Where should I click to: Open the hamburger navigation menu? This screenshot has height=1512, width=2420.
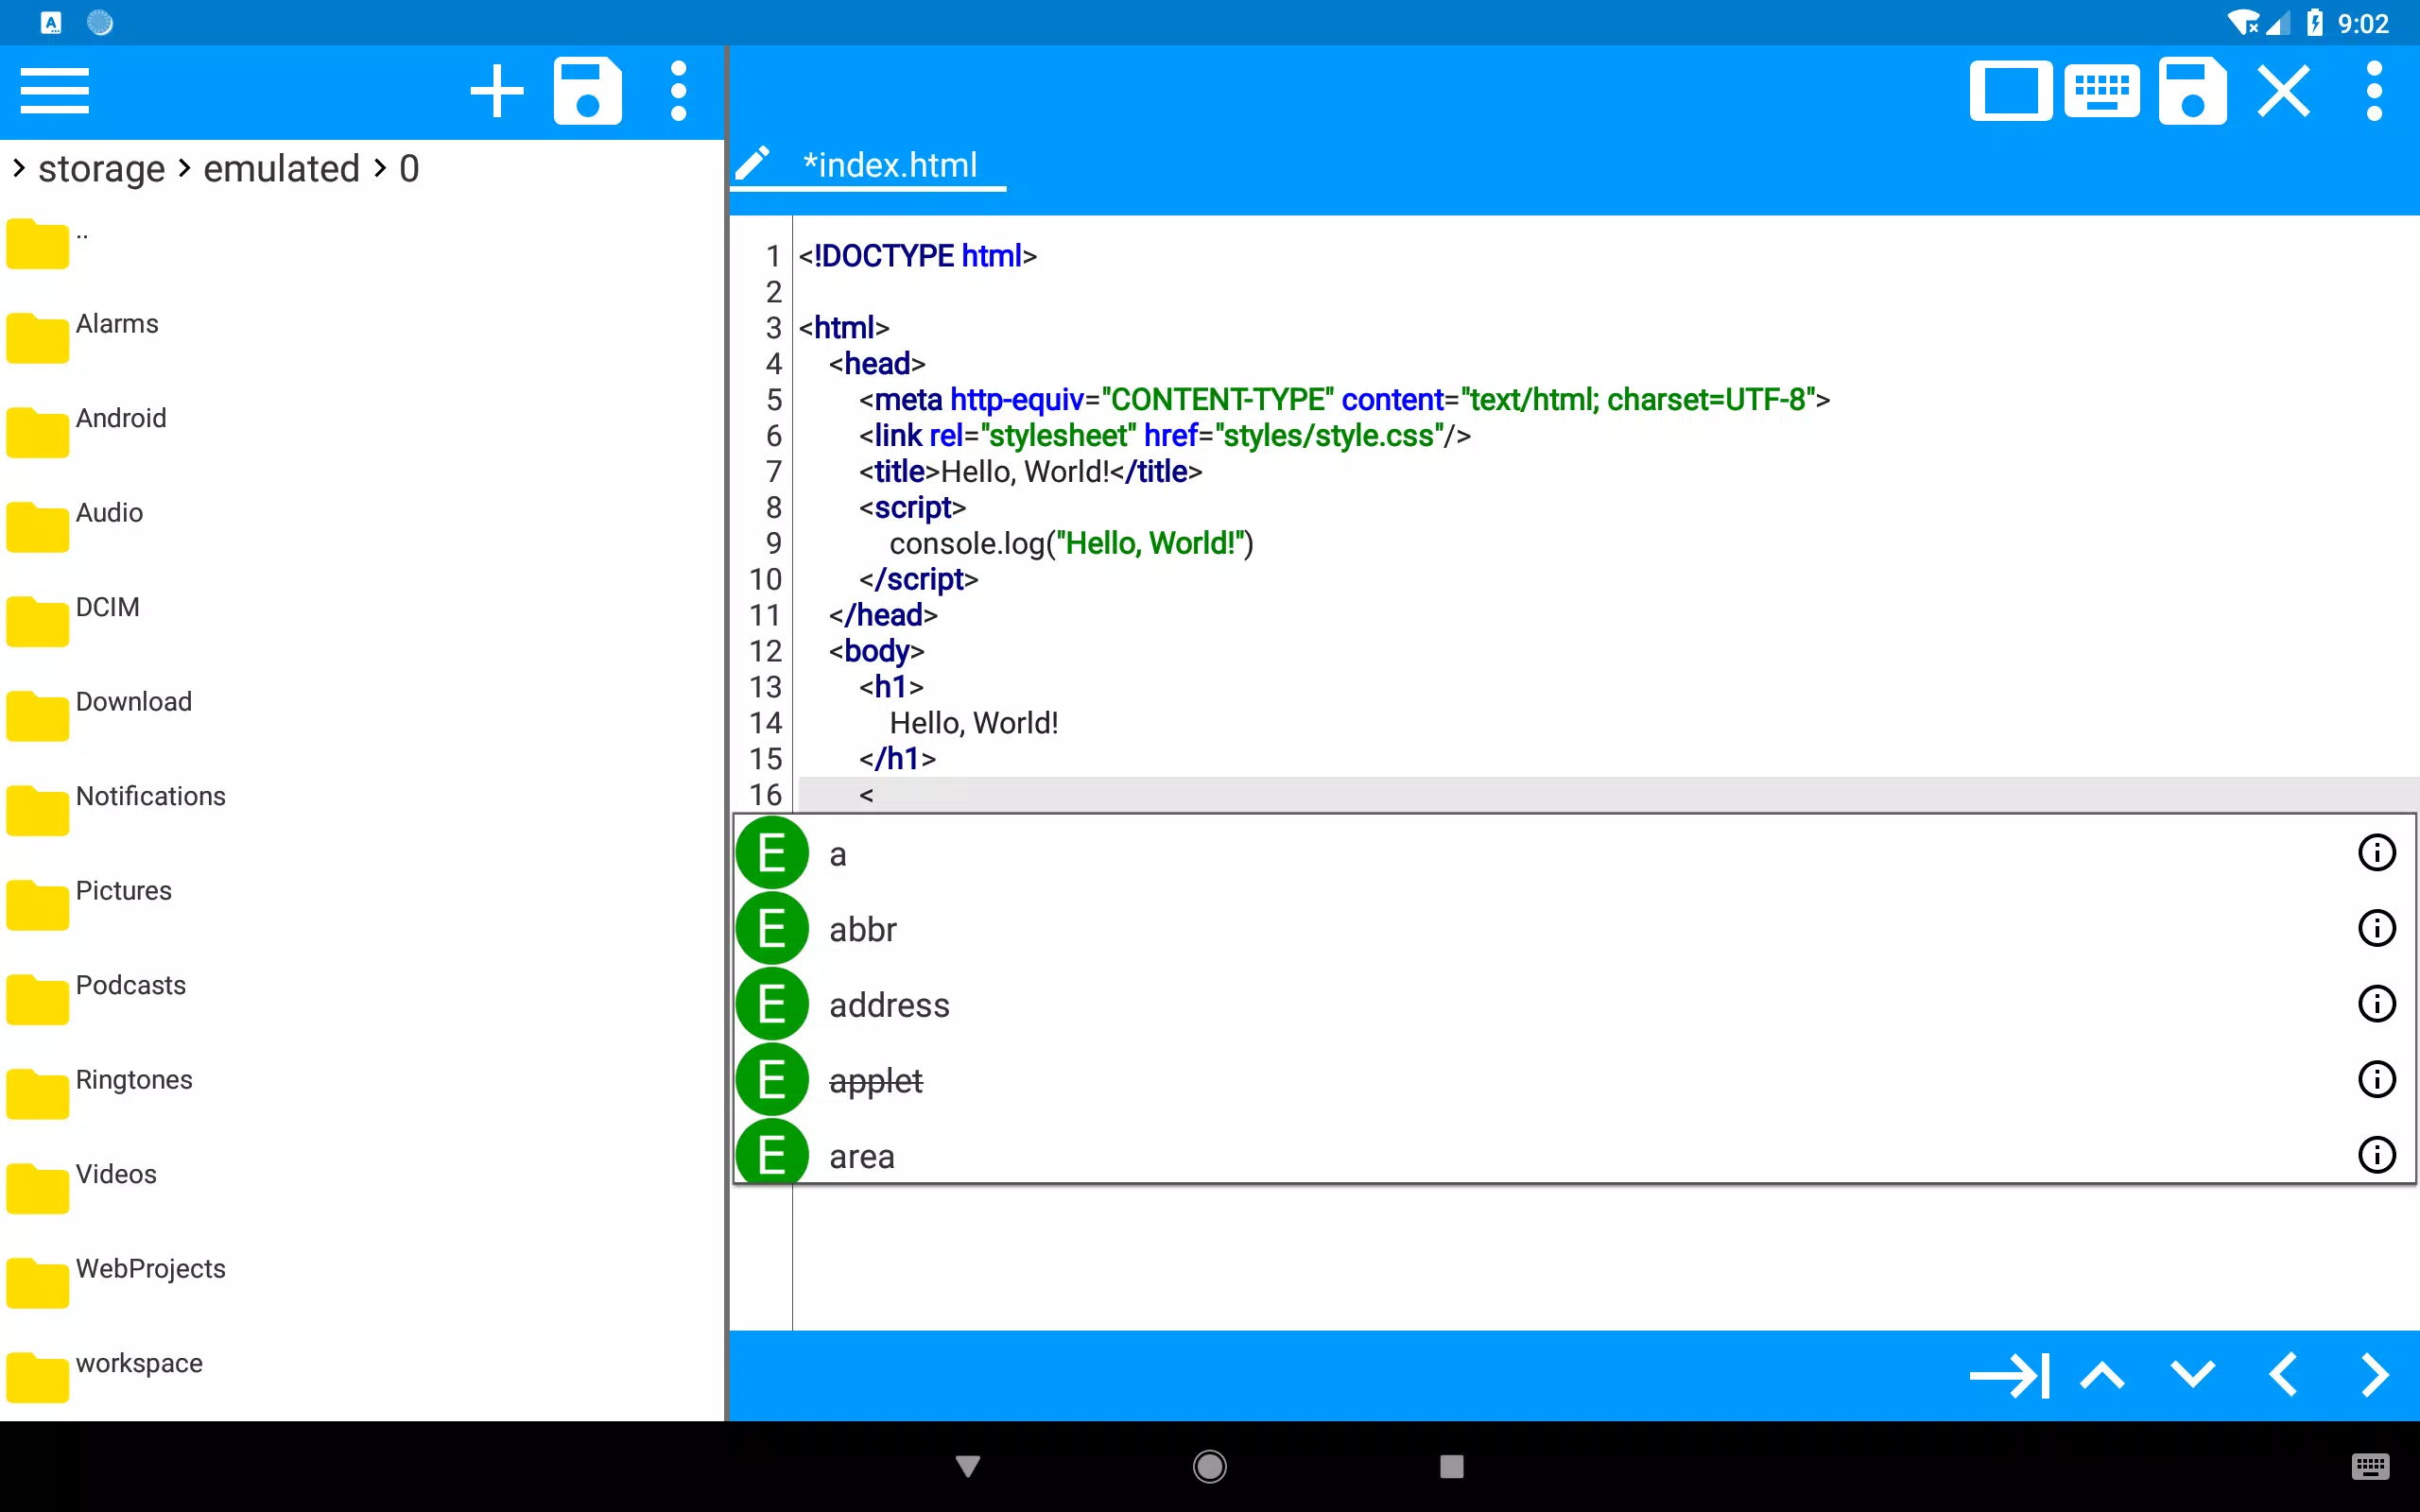pyautogui.click(x=55, y=91)
